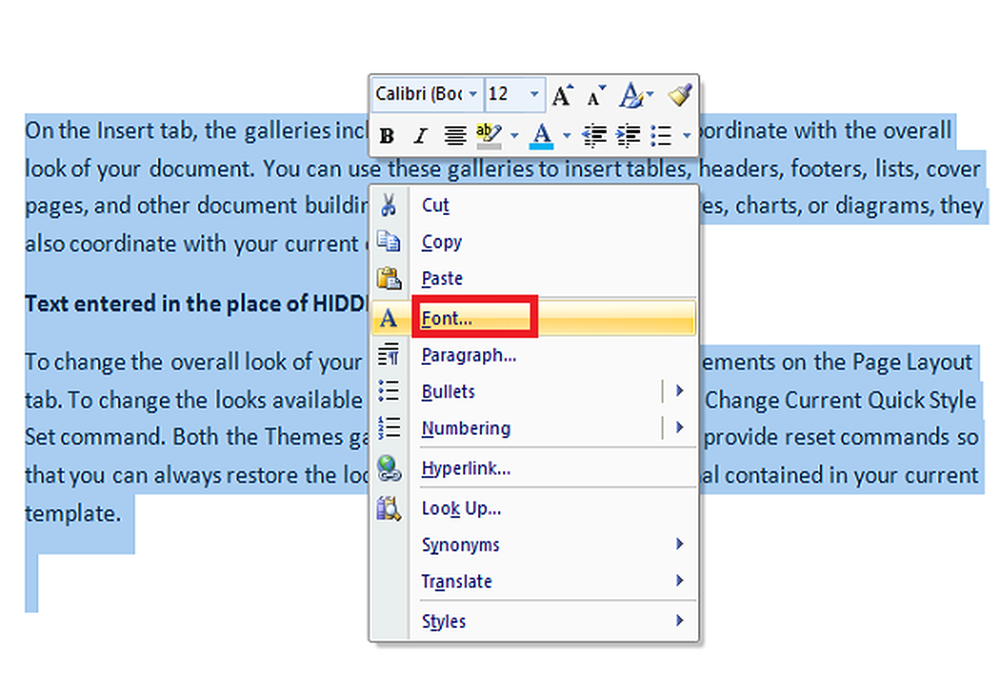Choose Font... from the context menu
This screenshot has height=696, width=1000.
coord(447,318)
